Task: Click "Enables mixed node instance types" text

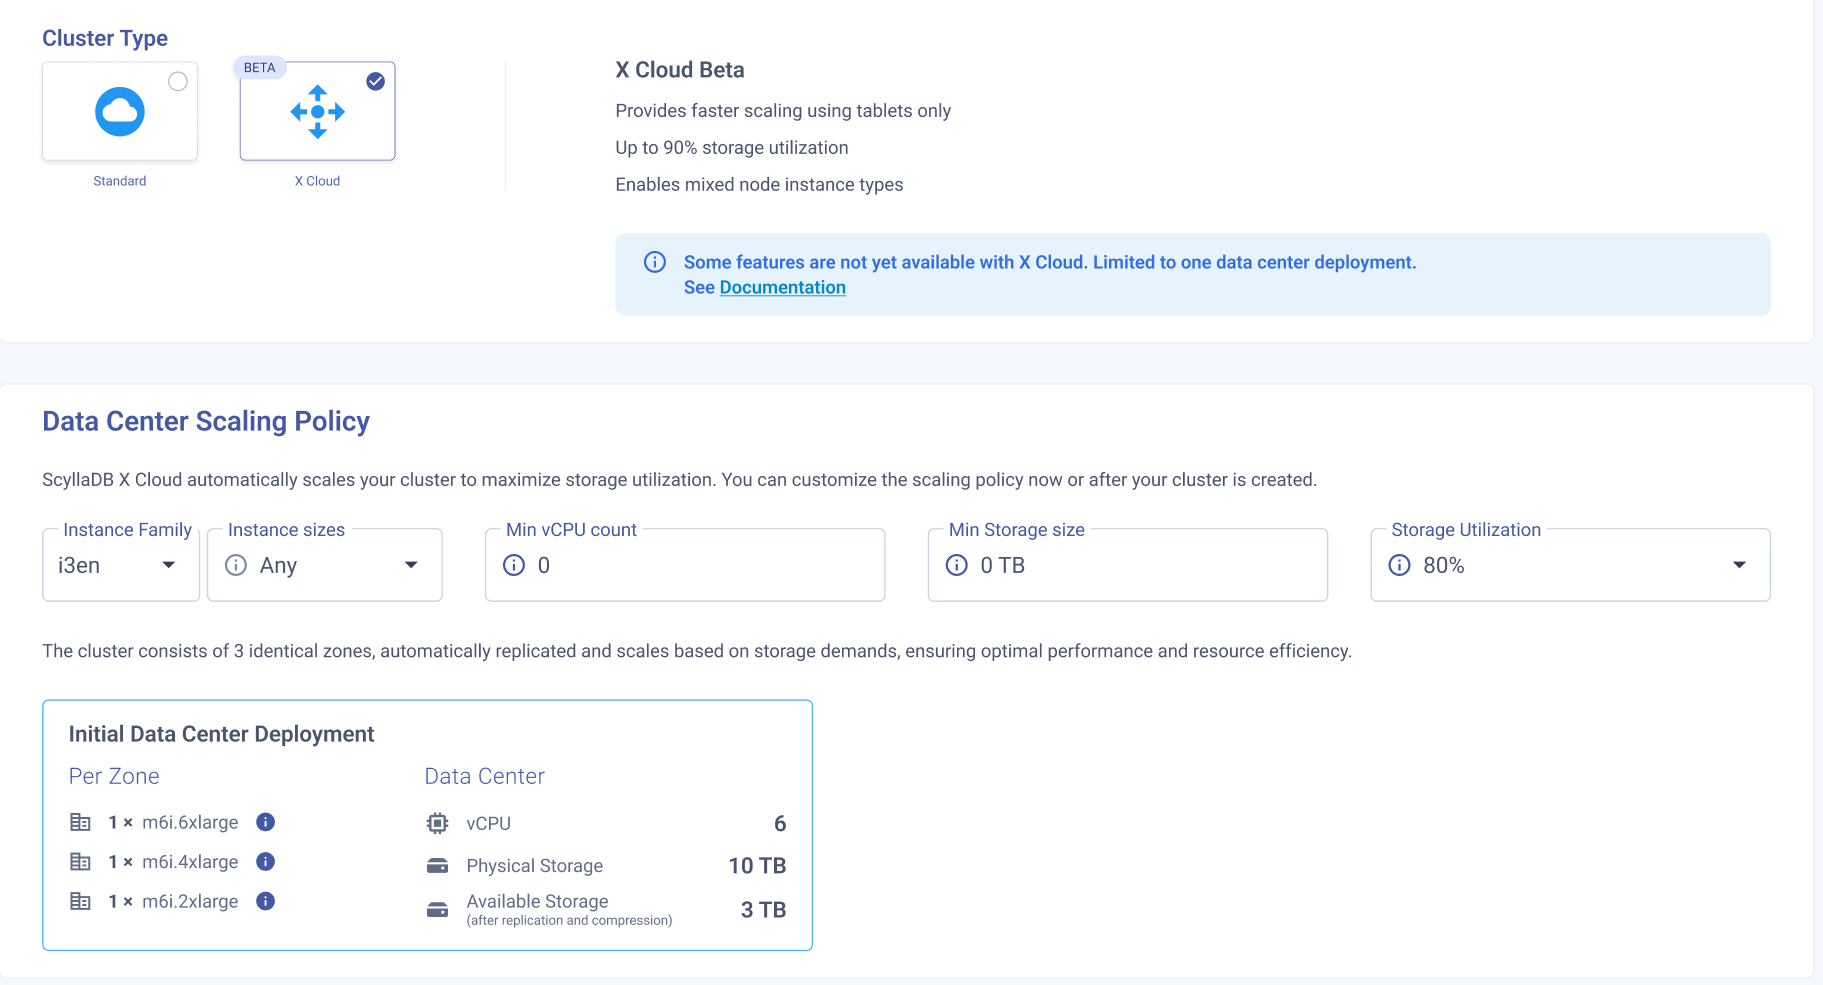Action: (x=759, y=185)
